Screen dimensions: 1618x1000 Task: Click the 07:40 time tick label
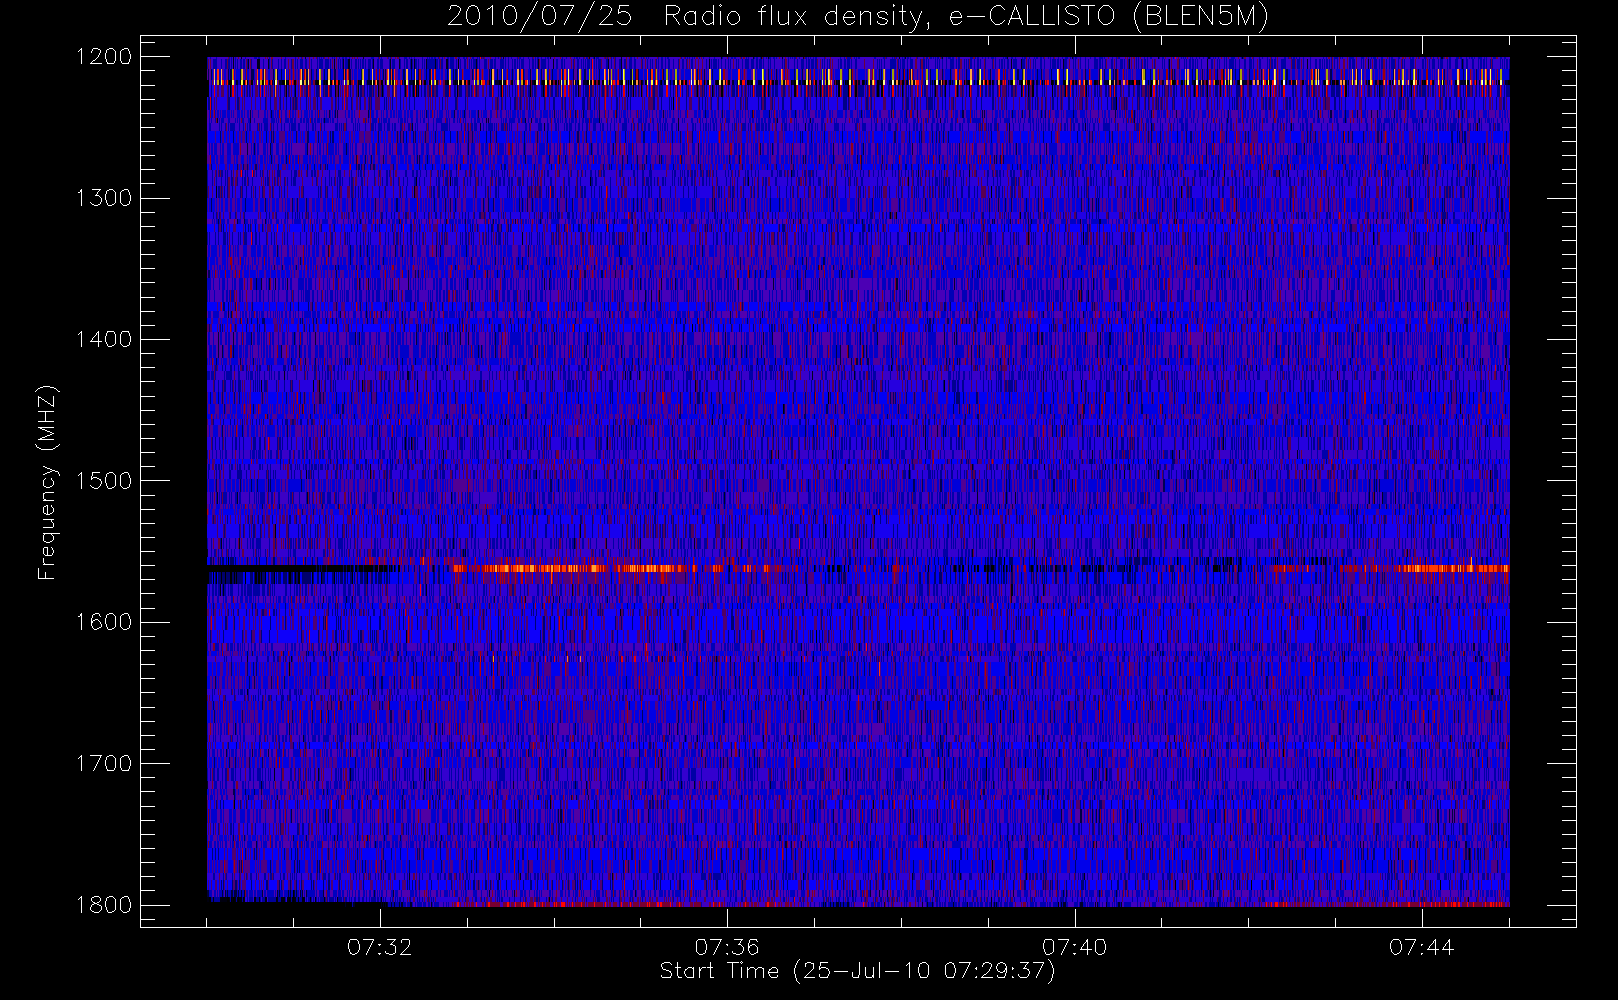1074,947
